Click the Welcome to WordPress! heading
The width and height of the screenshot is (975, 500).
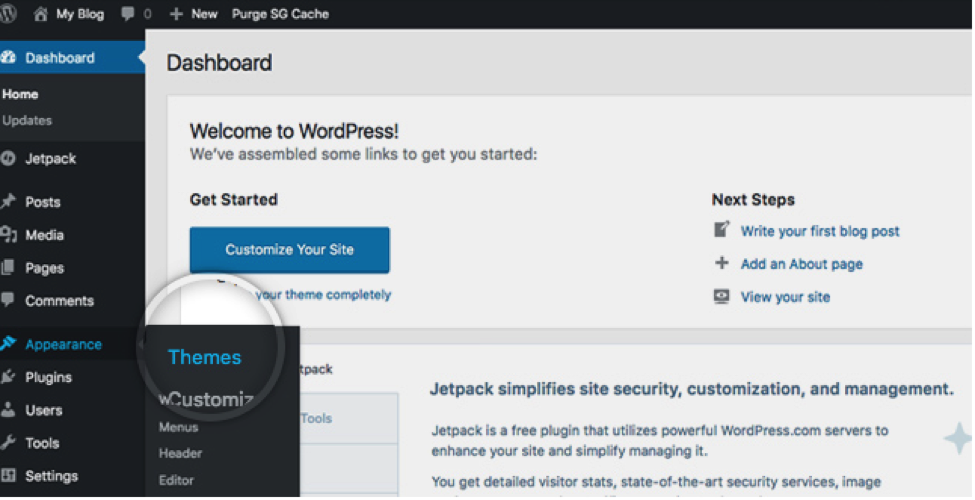(294, 131)
